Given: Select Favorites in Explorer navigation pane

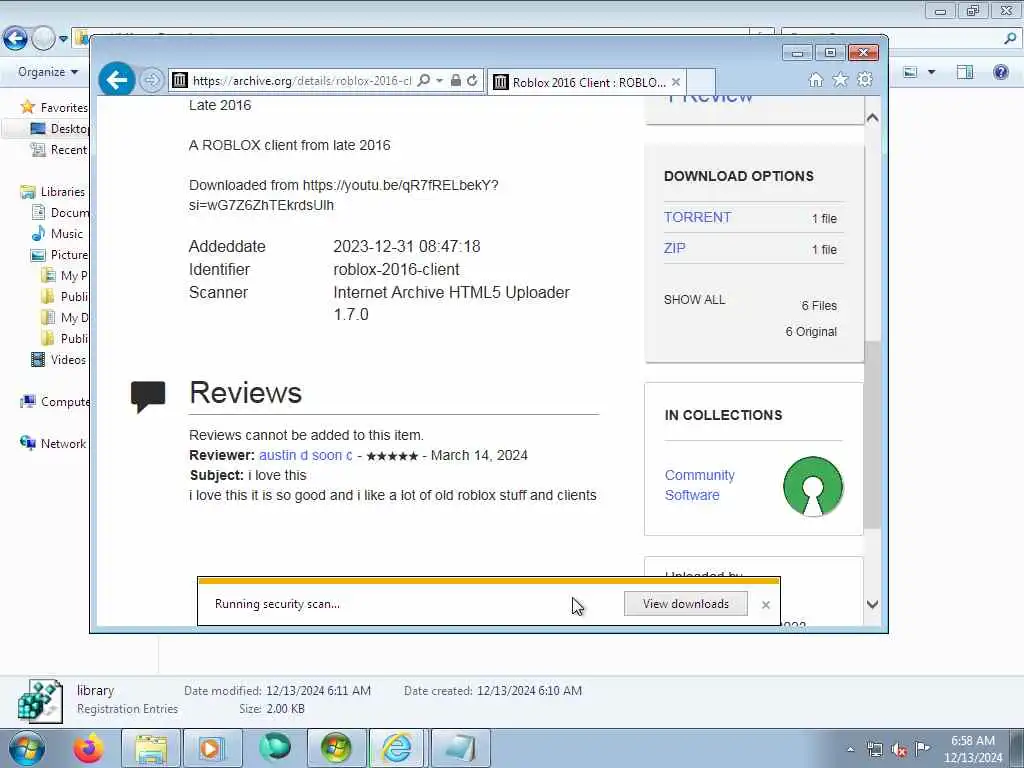Looking at the screenshot, I should click(x=55, y=107).
